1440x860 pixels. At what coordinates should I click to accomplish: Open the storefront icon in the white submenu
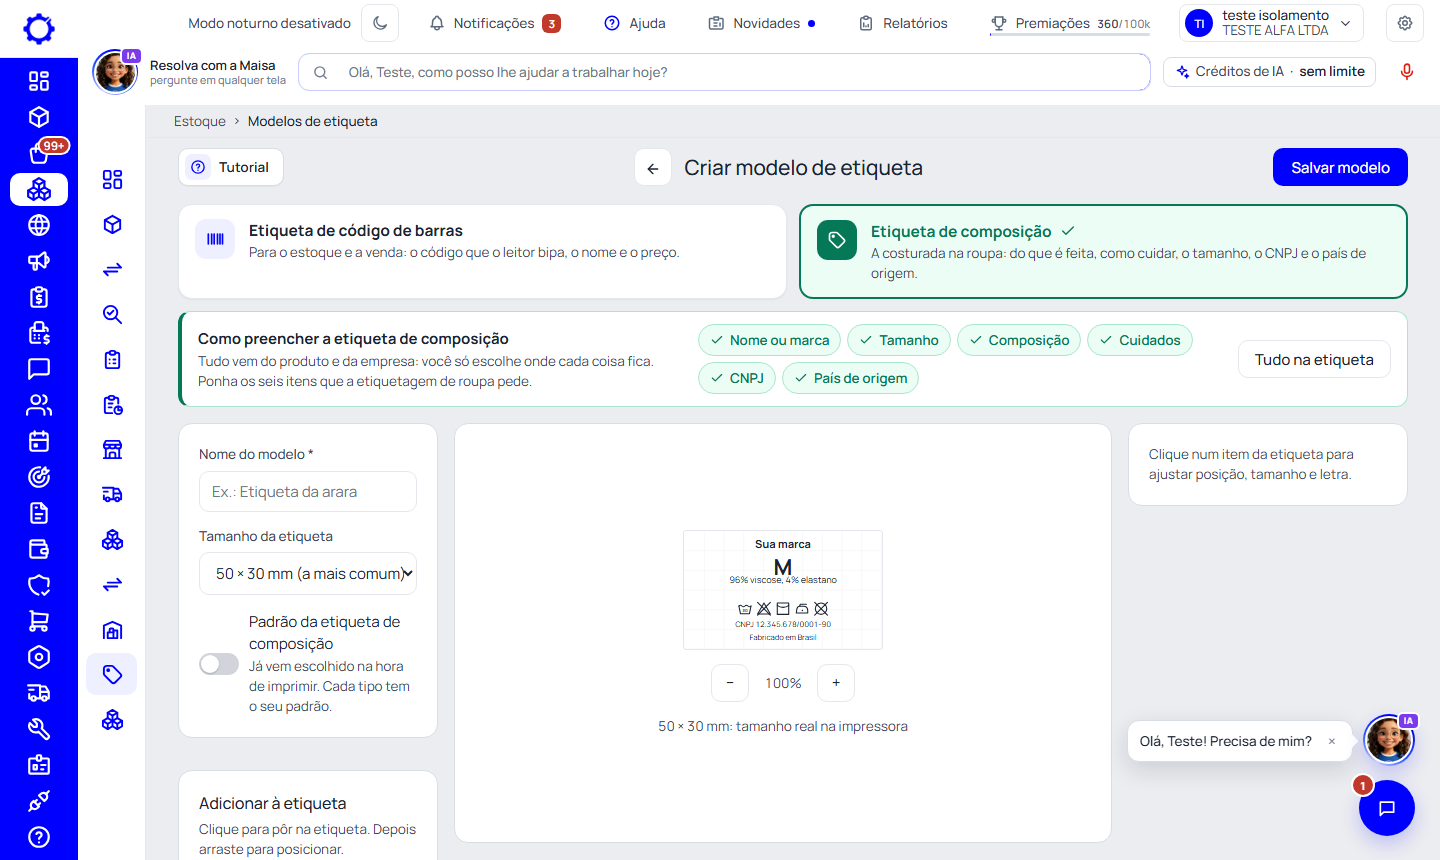[x=112, y=449]
